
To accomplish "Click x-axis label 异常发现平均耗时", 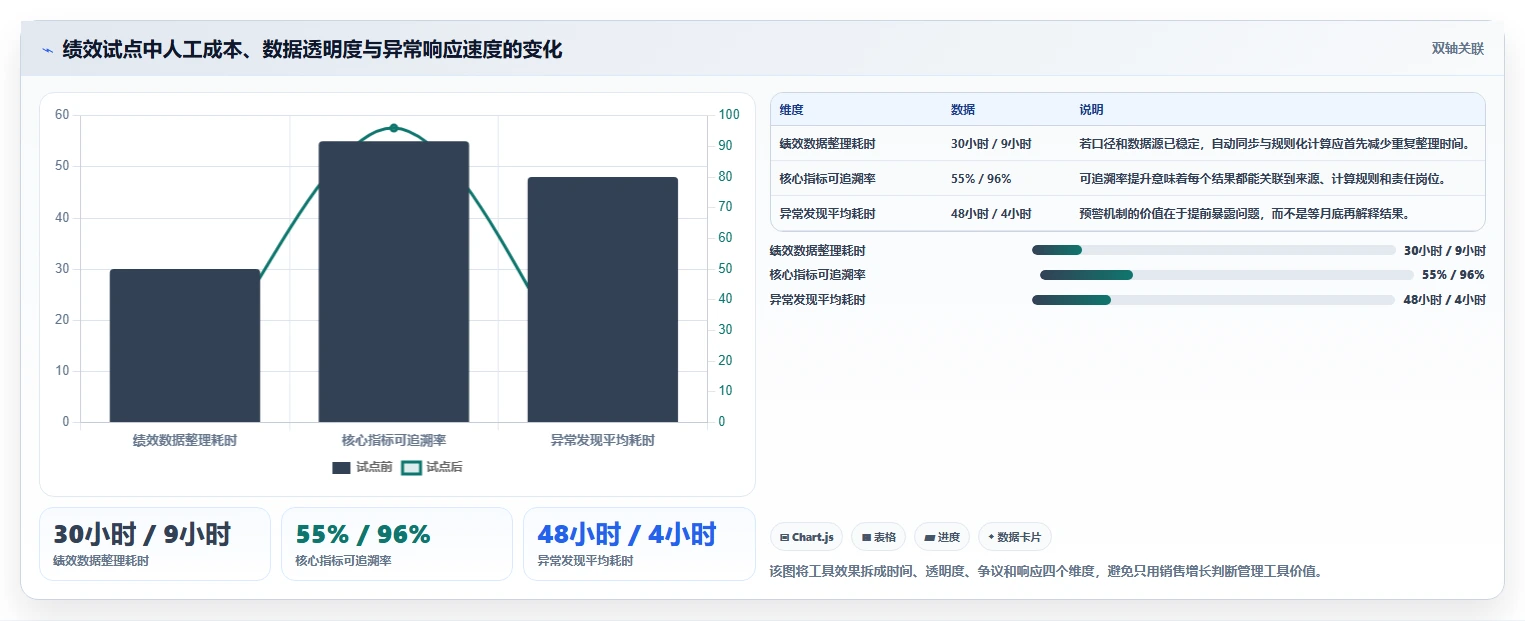I will click(603, 440).
